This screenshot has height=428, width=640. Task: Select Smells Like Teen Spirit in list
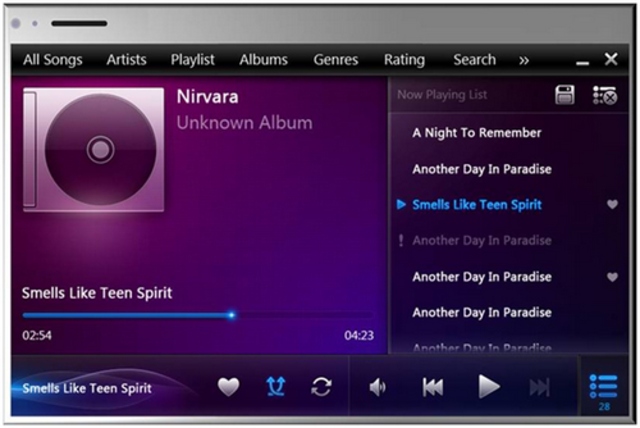click(x=477, y=204)
